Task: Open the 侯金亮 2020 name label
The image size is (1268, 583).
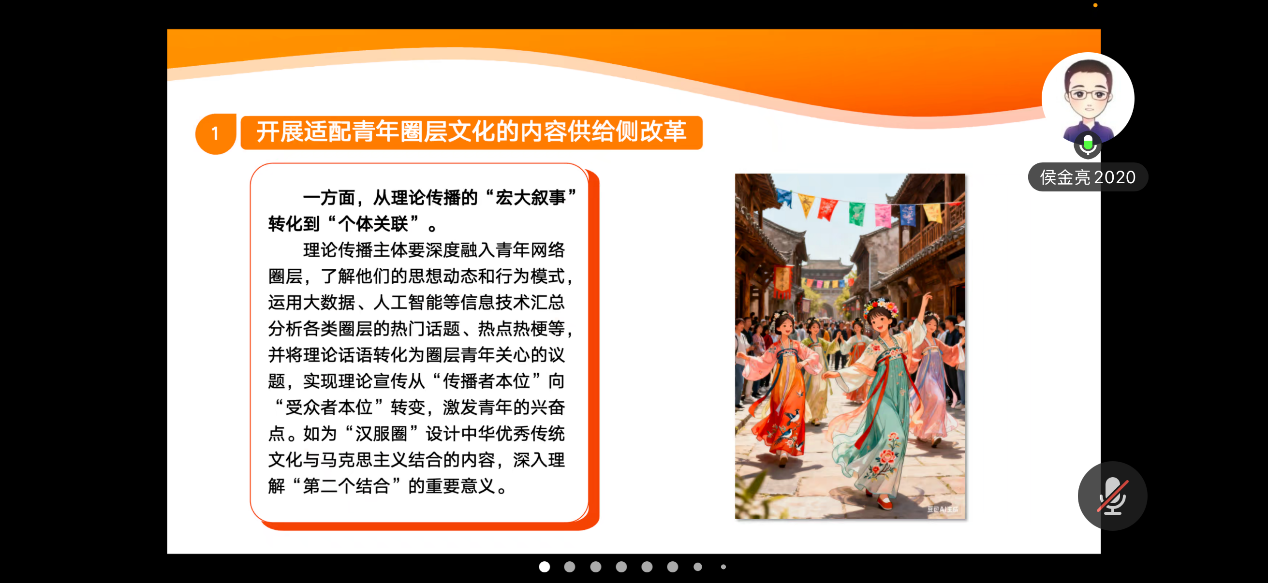Action: (x=1088, y=177)
